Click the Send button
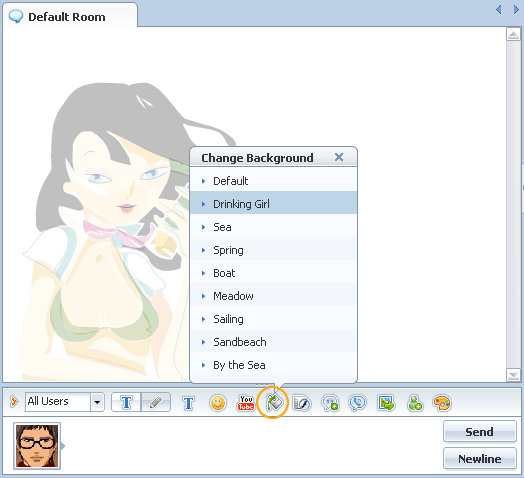Image resolution: width=524 pixels, height=478 pixels. pos(480,432)
